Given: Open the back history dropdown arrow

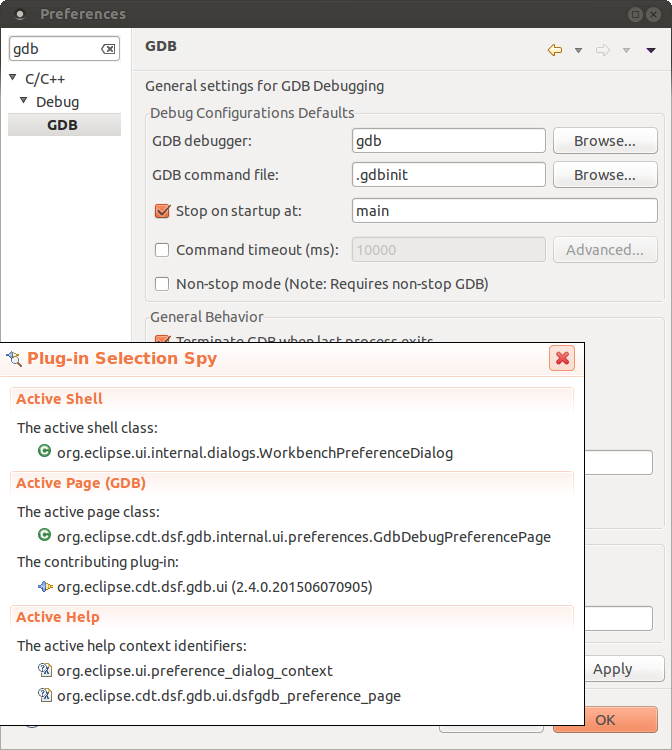Looking at the screenshot, I should point(578,51).
